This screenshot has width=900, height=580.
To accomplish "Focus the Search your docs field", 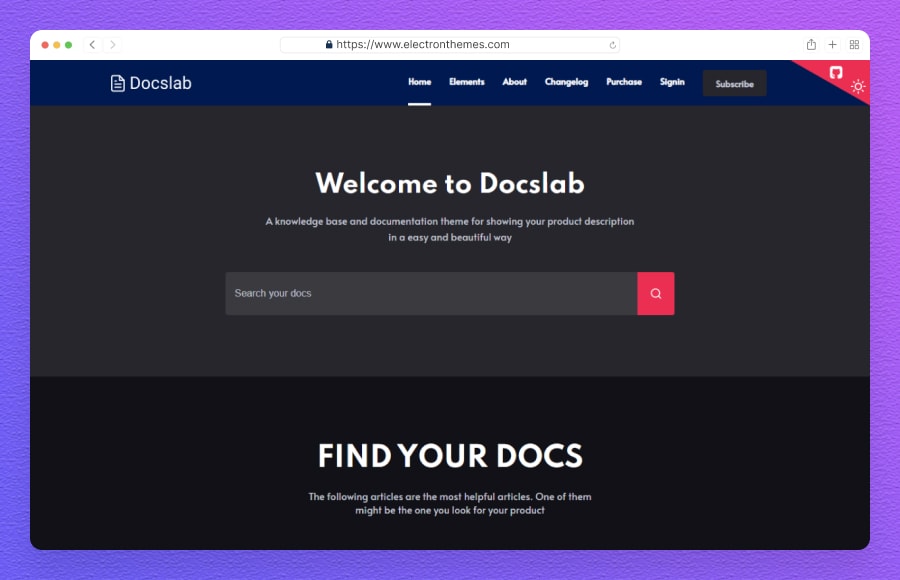I will pyautogui.click(x=431, y=293).
